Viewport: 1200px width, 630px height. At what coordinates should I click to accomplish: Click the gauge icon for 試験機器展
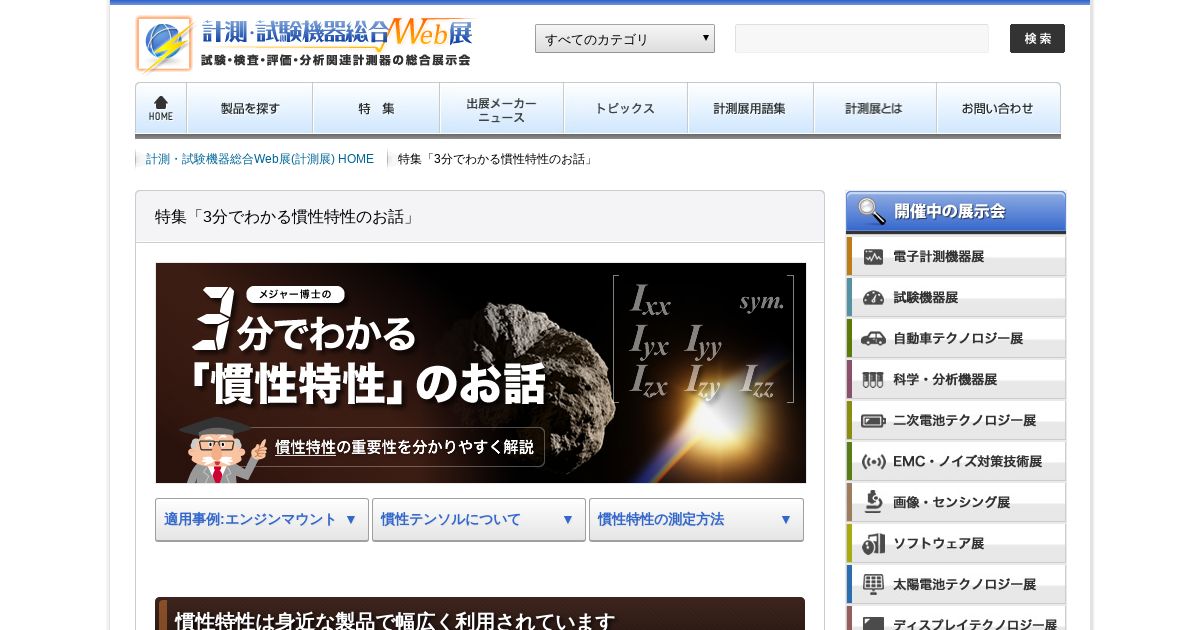(873, 297)
